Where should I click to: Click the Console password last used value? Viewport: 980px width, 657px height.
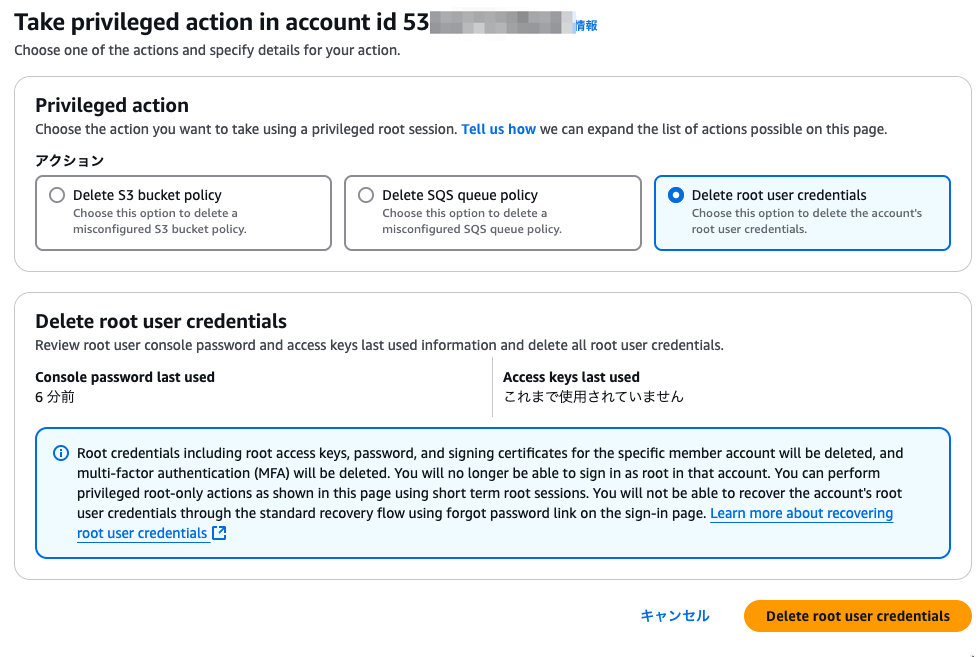(x=55, y=397)
